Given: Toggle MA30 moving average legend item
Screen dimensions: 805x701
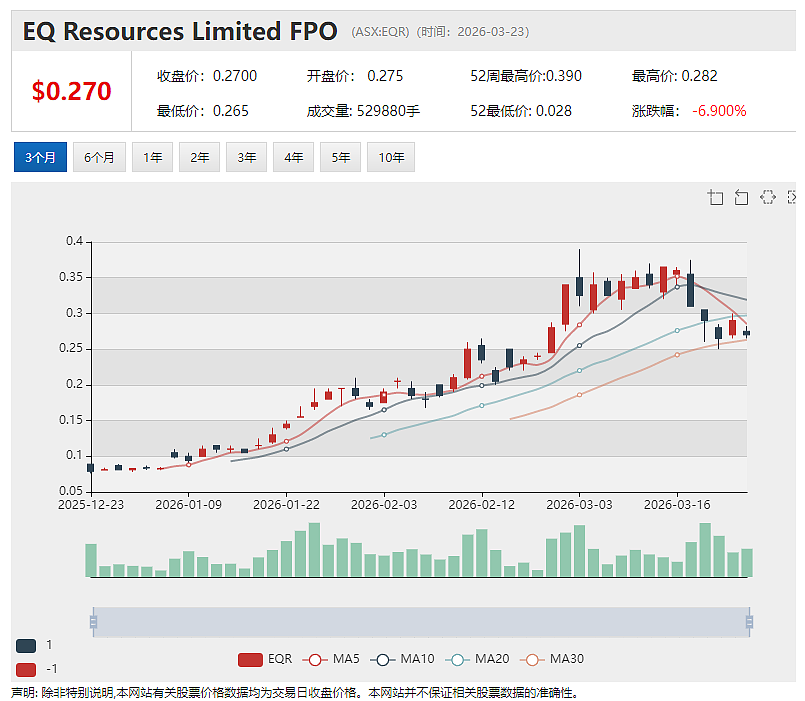Looking at the screenshot, I should 552,659.
